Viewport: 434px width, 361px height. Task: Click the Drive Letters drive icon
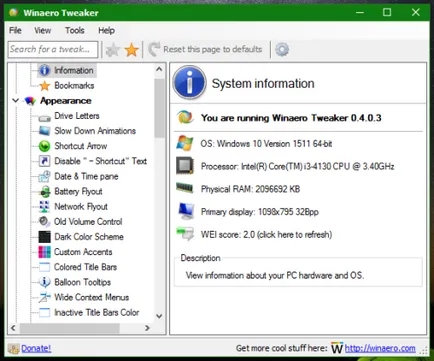coord(44,117)
